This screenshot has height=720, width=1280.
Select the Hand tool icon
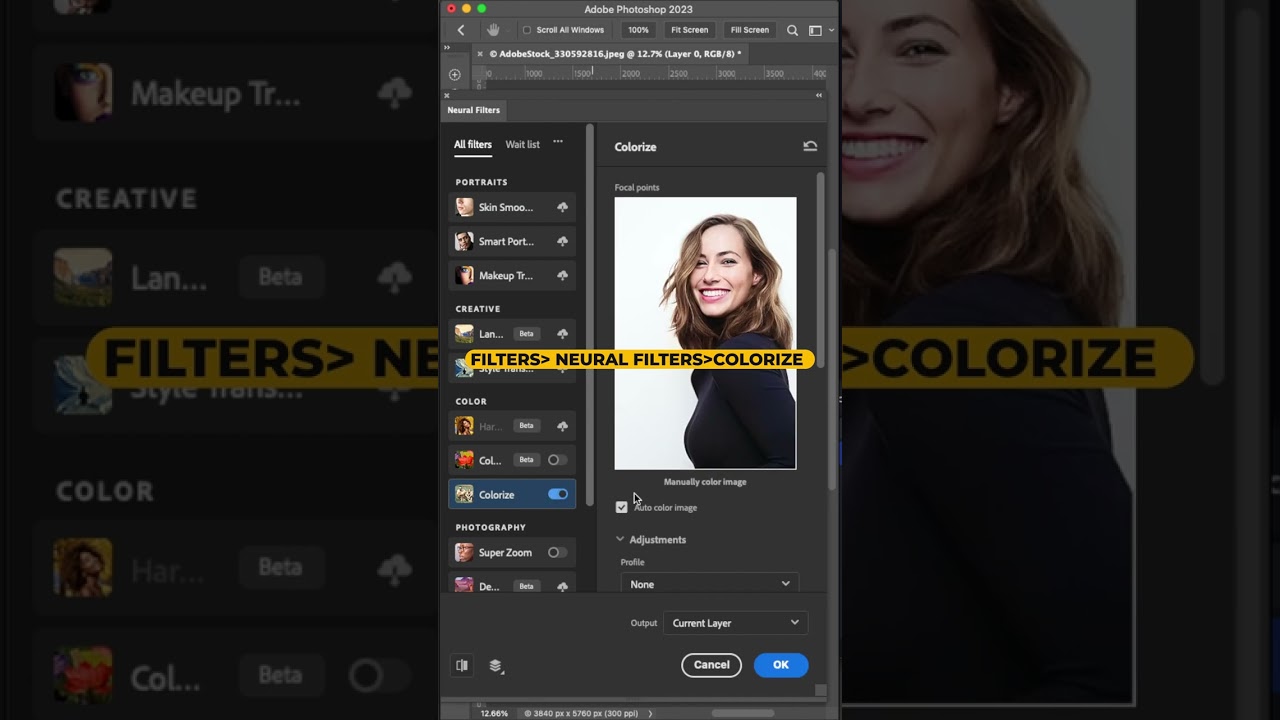(493, 30)
